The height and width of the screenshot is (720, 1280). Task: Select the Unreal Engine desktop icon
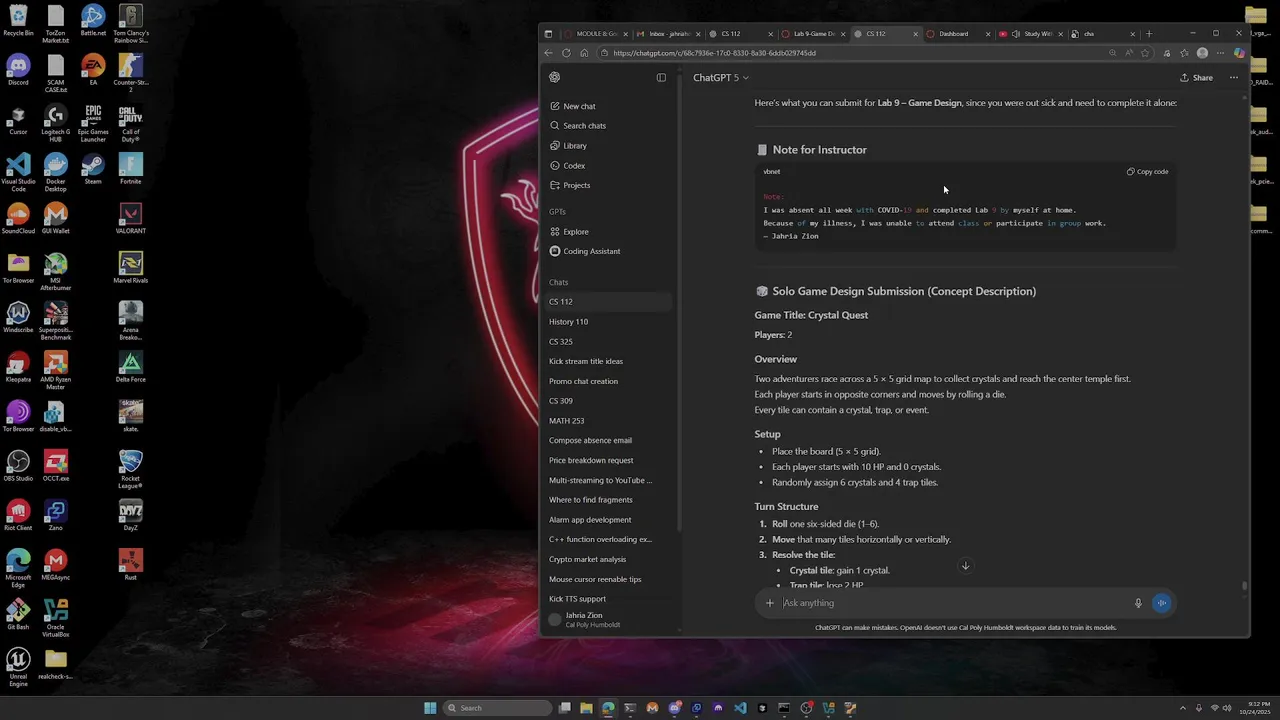pos(18,668)
